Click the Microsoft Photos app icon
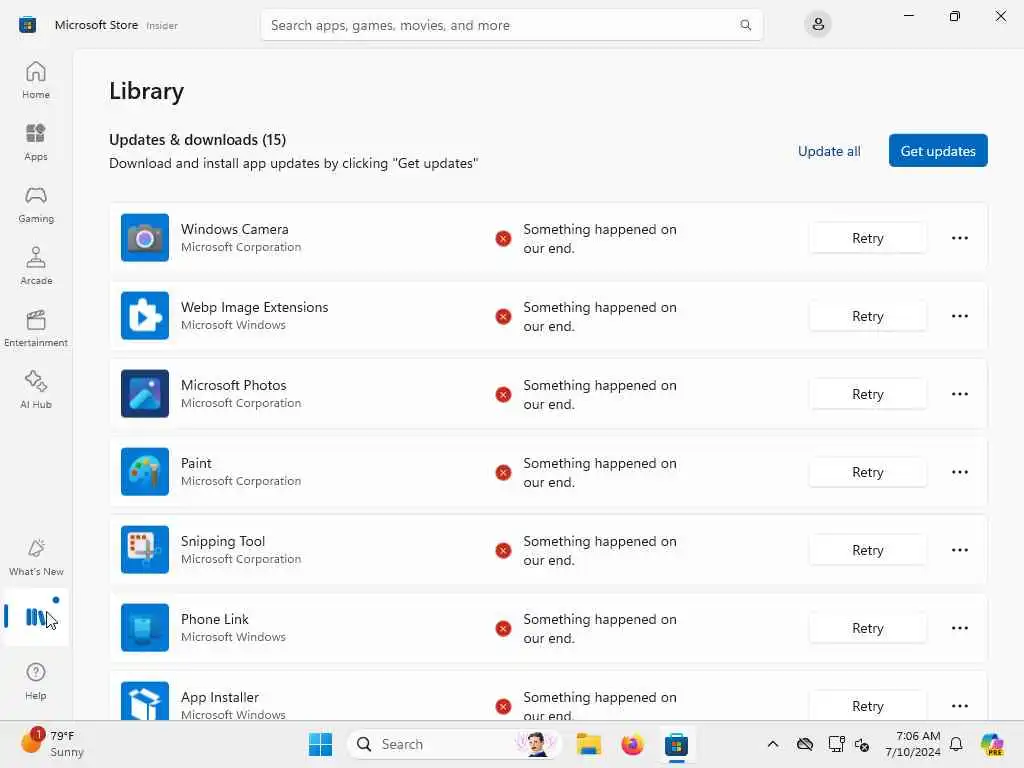Screen dimensions: 1024x768 [x=145, y=394]
